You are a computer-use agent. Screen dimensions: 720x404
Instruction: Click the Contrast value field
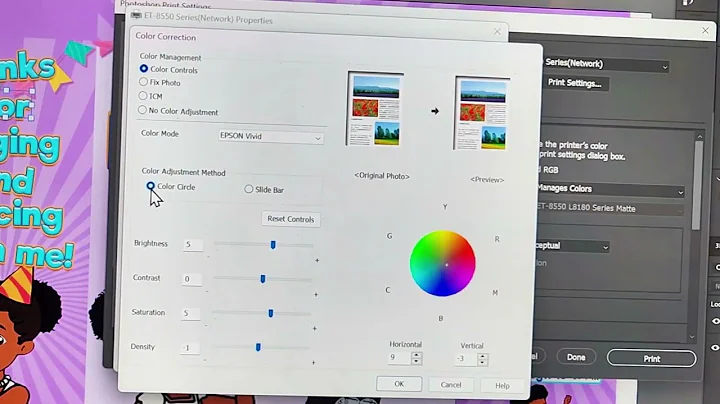tap(191, 279)
